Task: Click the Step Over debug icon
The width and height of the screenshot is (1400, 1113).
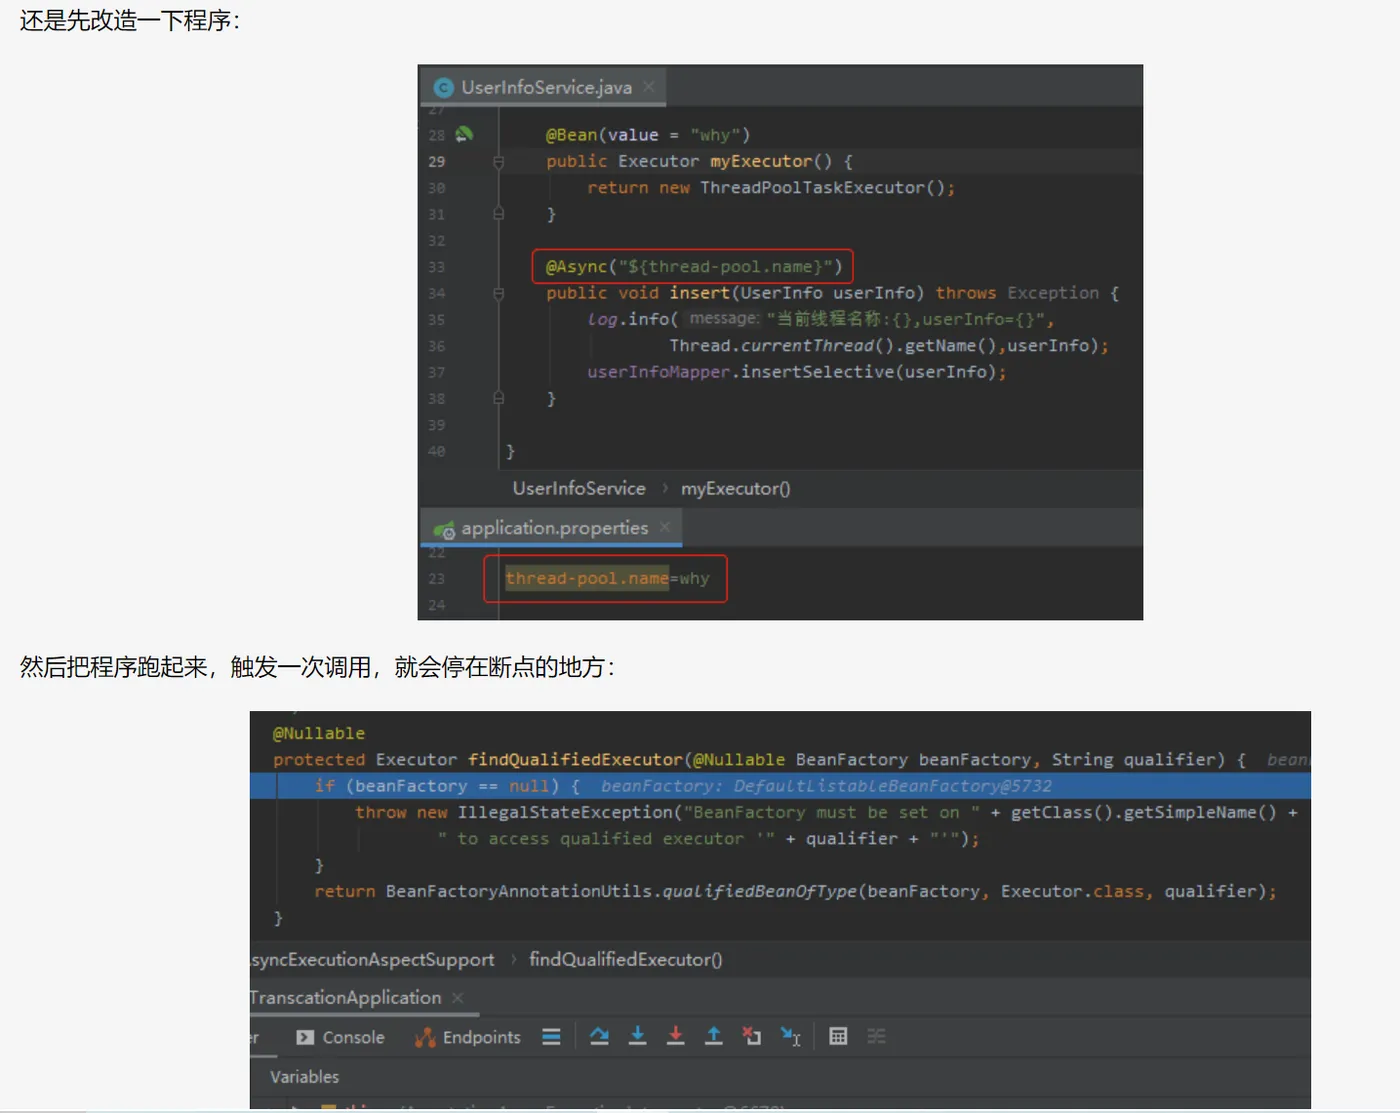Action: 599,1037
